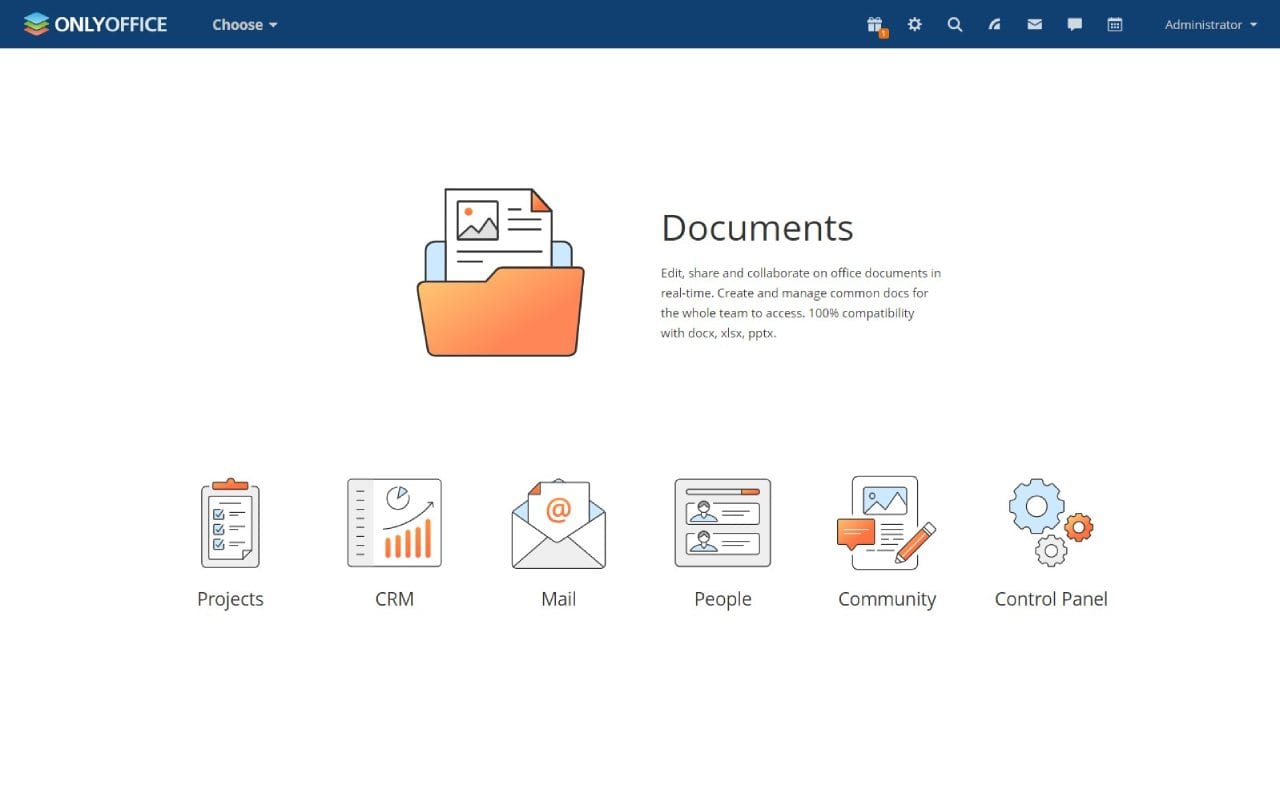Open the Control Panel gears icon
Viewport: 1280px width, 800px height.
point(1049,521)
